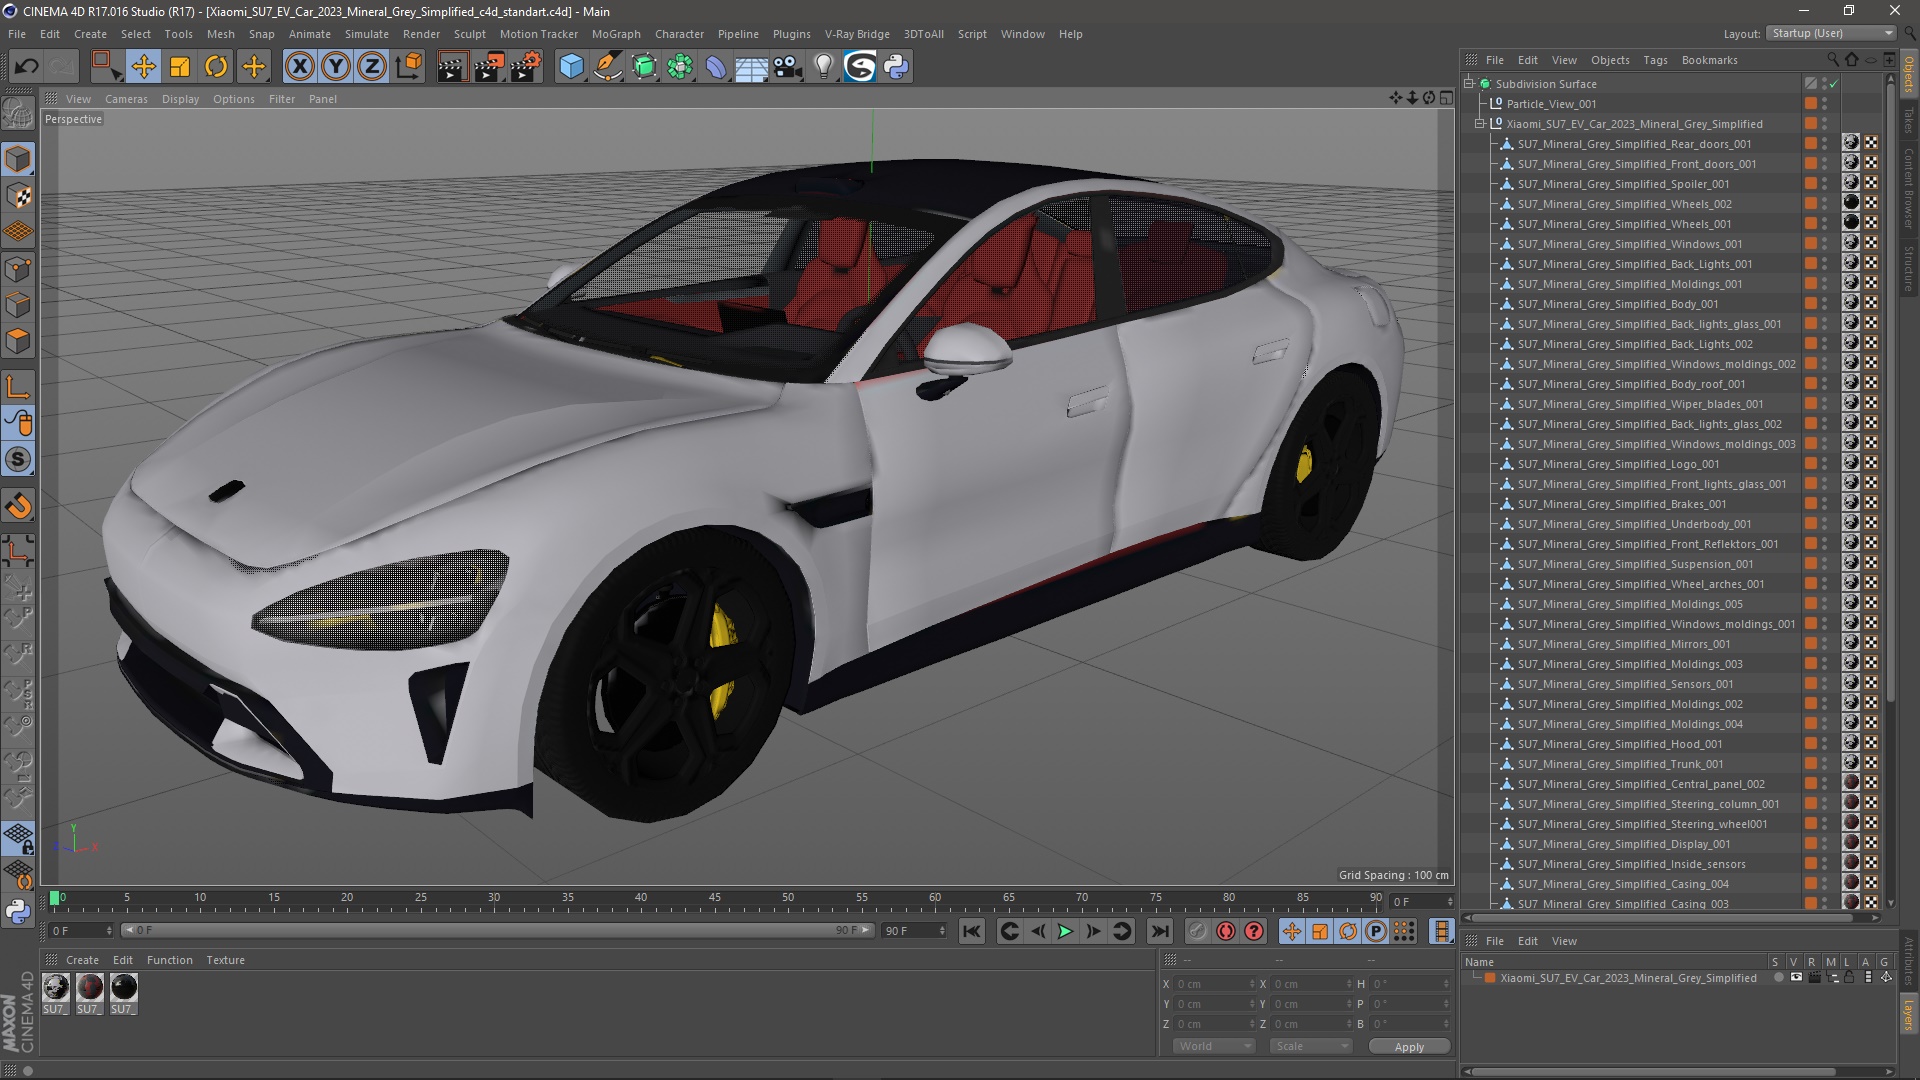The width and height of the screenshot is (1920, 1080).
Task: Toggle Z axis lock
Action: (x=372, y=67)
